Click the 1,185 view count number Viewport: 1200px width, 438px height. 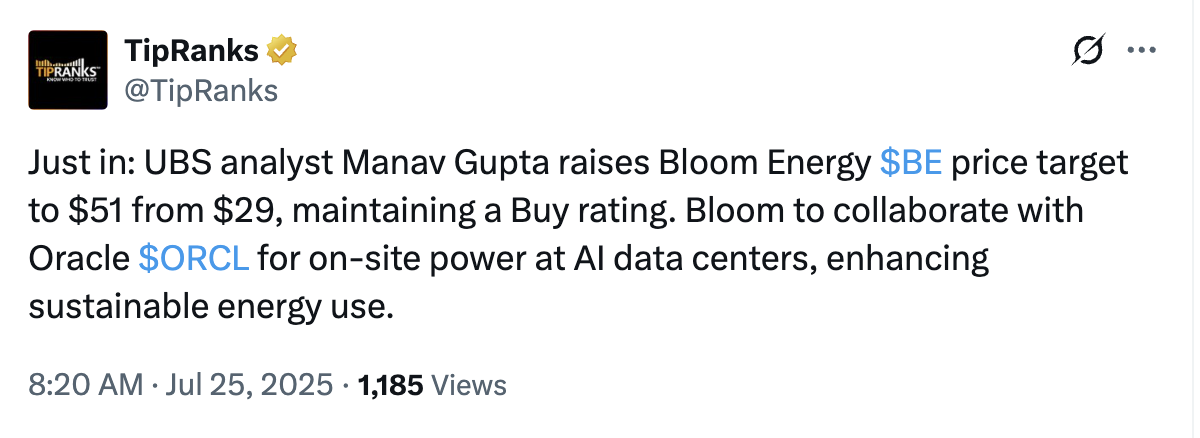click(x=391, y=385)
